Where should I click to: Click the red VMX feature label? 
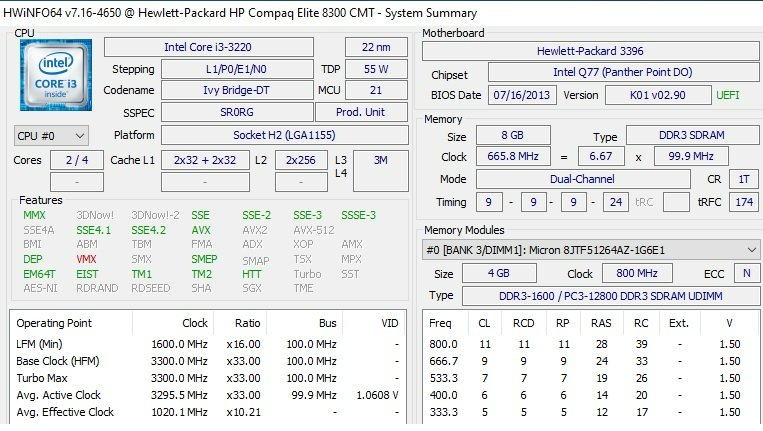tap(87, 259)
